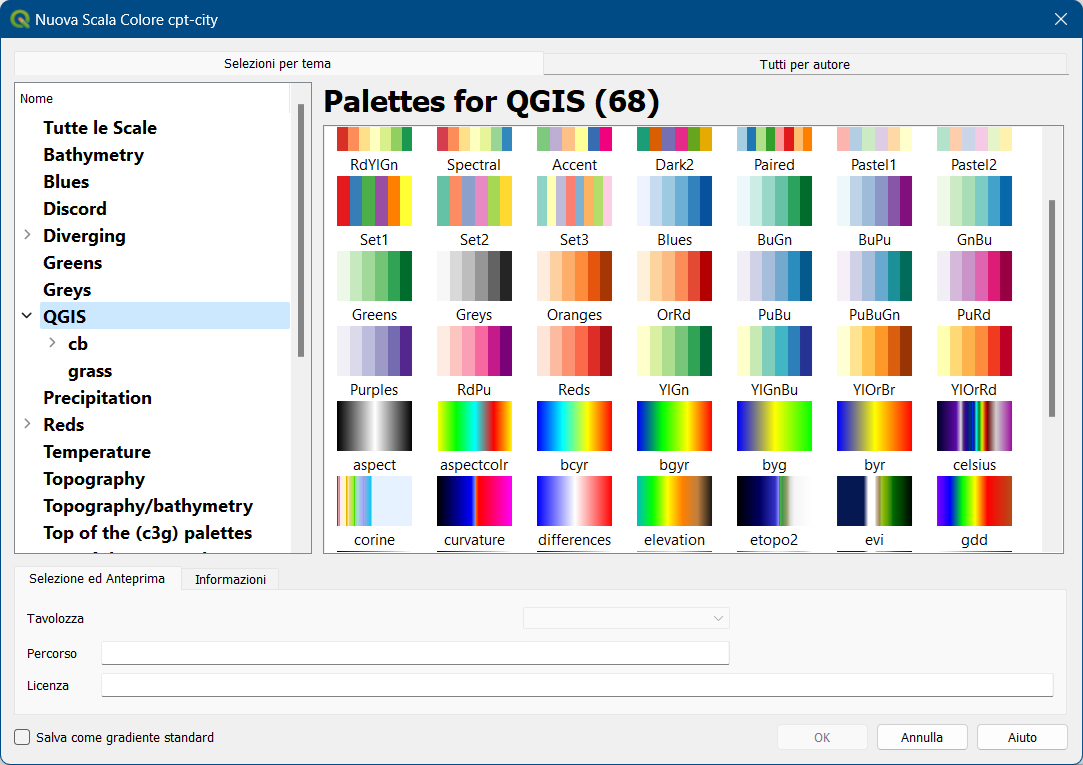Select the corine palette thumbnail
This screenshot has height=765, width=1083.
(374, 501)
